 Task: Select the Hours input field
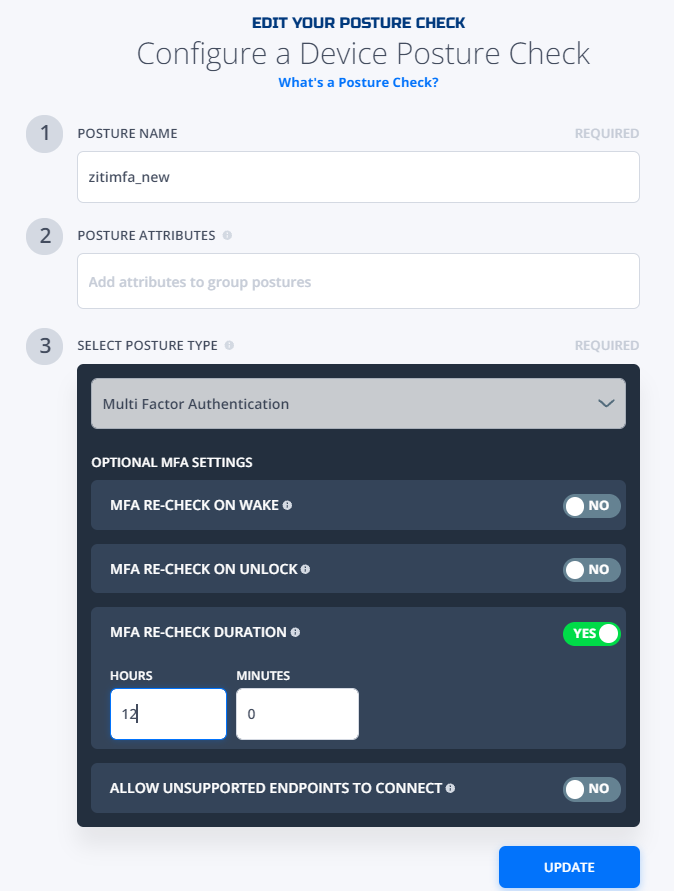[168, 714]
